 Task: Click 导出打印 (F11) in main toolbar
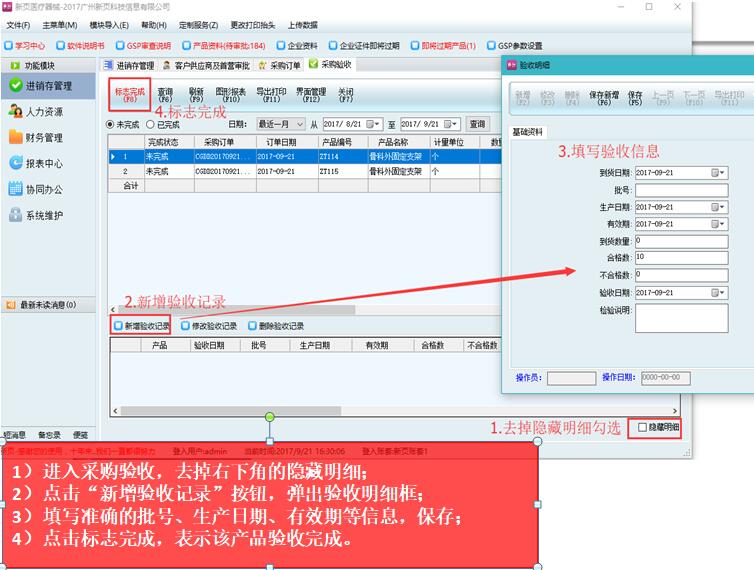click(271, 94)
